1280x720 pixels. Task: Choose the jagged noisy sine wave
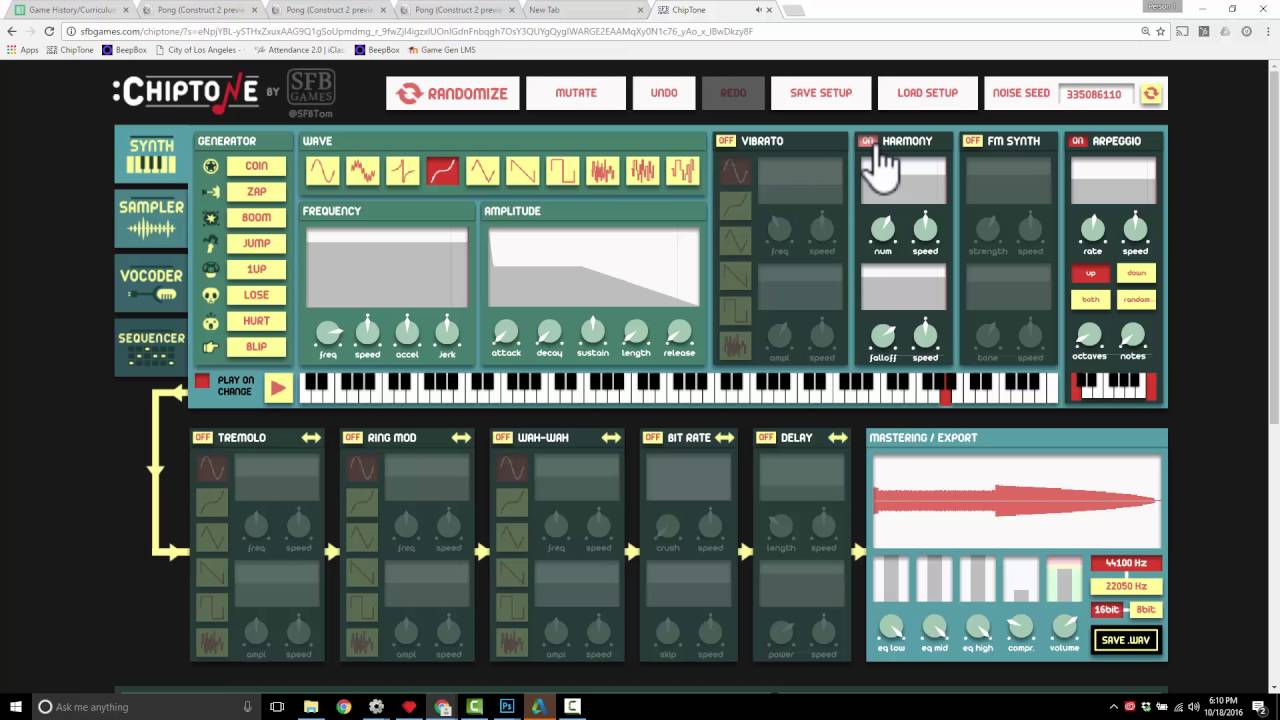[x=362, y=171]
